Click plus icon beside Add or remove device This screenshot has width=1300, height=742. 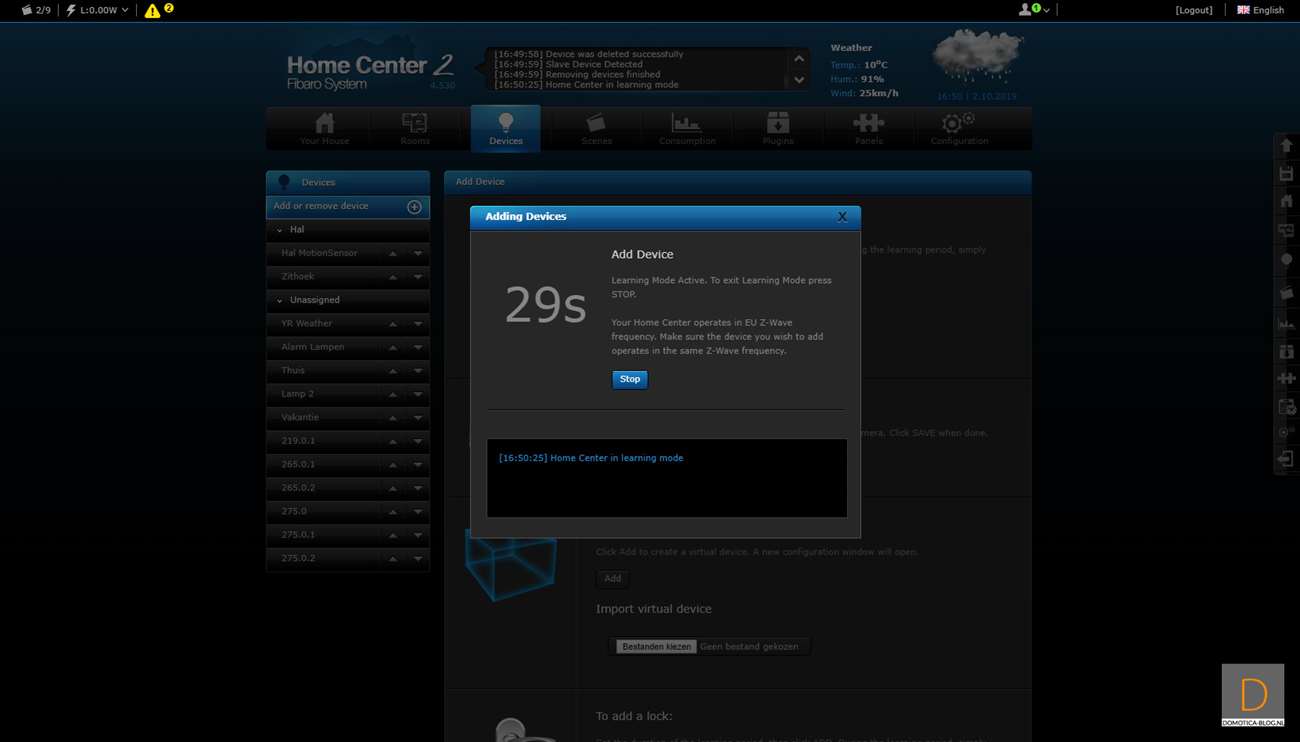pyautogui.click(x=414, y=207)
